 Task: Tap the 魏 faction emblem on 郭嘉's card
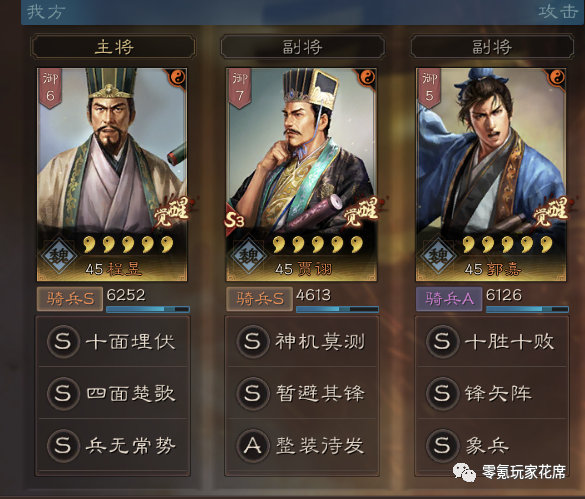[438, 256]
